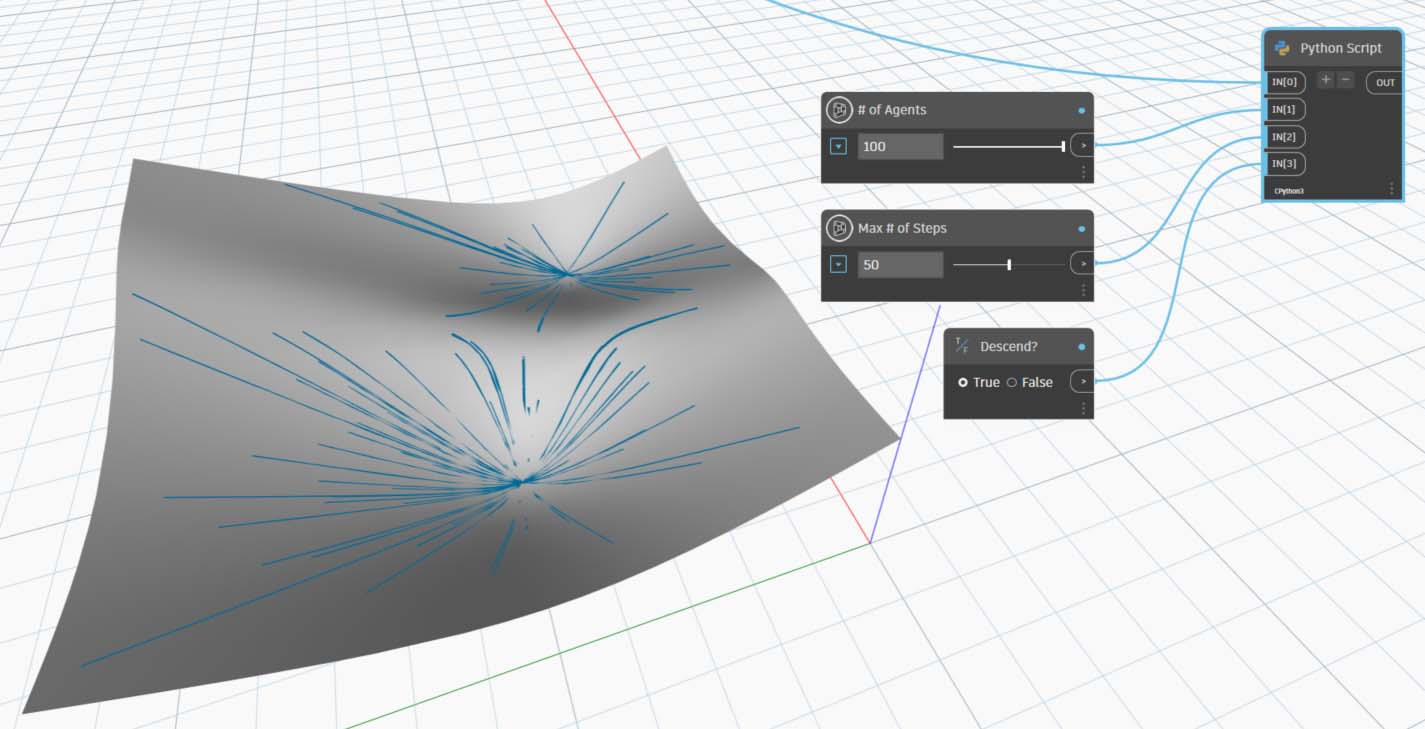Select the 'Python Script' node title
This screenshot has width=1425, height=729.
tap(1341, 48)
